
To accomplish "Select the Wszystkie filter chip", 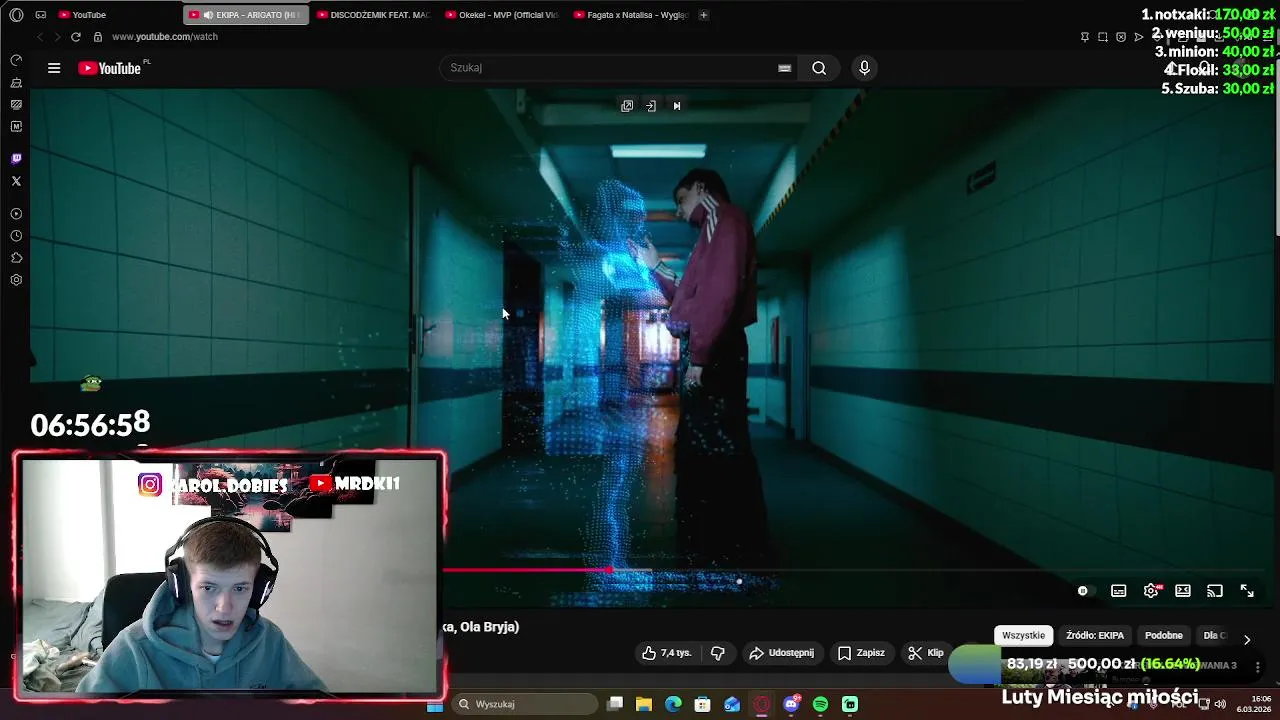I will [1023, 636].
